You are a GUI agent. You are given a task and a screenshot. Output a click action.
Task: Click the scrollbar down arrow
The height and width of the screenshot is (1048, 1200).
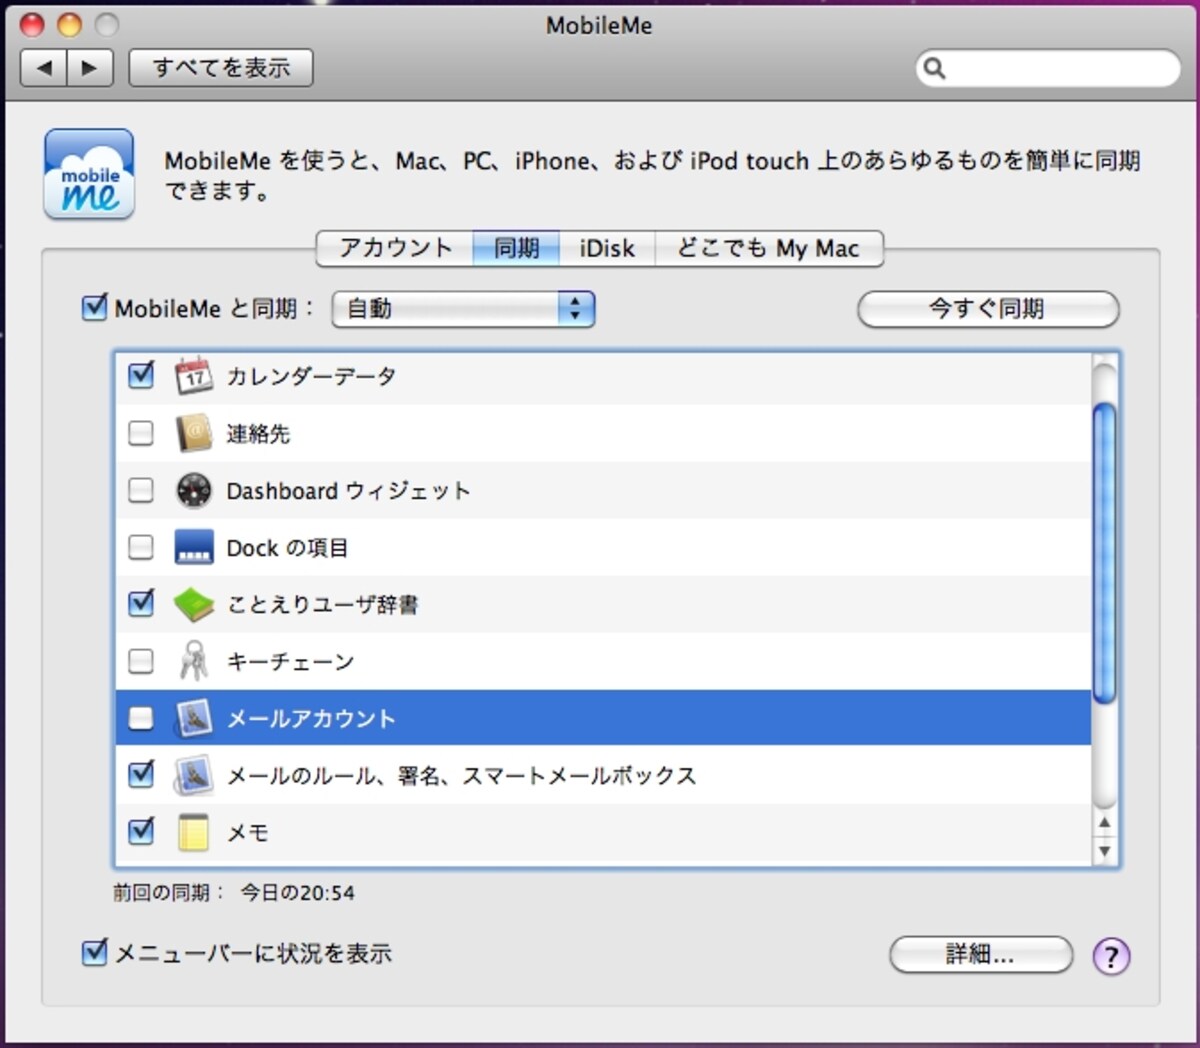click(1105, 851)
